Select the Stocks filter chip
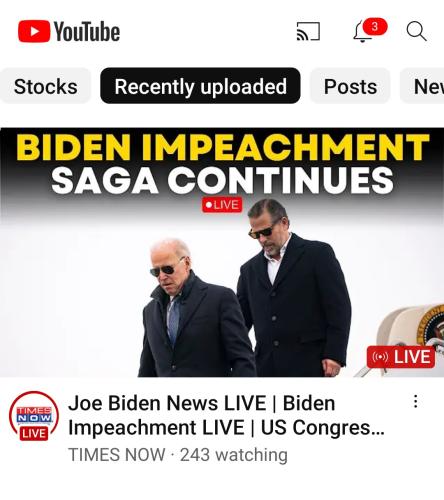Viewport: 444px width, 500px height. (x=45, y=86)
